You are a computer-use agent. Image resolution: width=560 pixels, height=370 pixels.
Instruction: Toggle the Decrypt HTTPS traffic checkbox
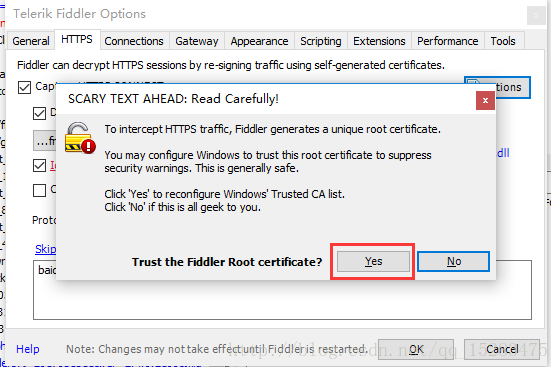point(39,114)
